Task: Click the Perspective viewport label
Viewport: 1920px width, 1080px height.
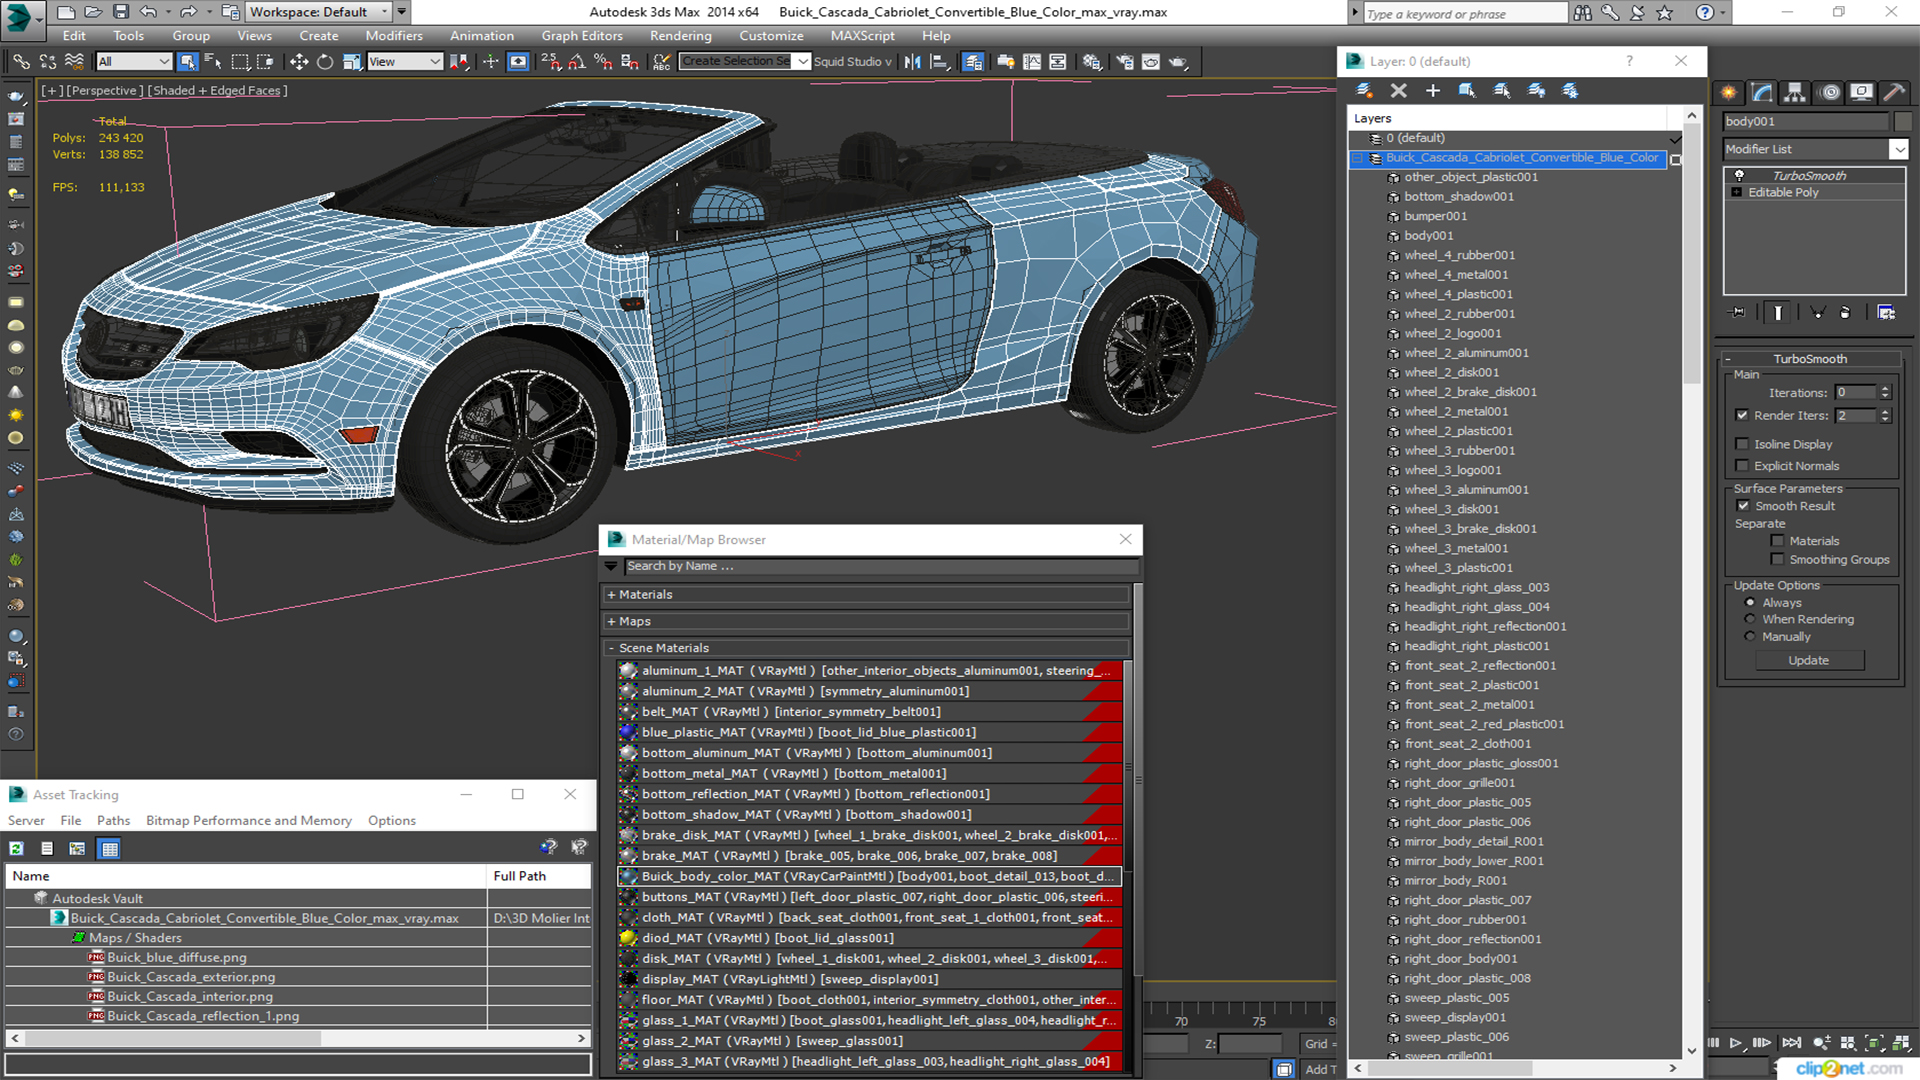Action: pos(104,91)
